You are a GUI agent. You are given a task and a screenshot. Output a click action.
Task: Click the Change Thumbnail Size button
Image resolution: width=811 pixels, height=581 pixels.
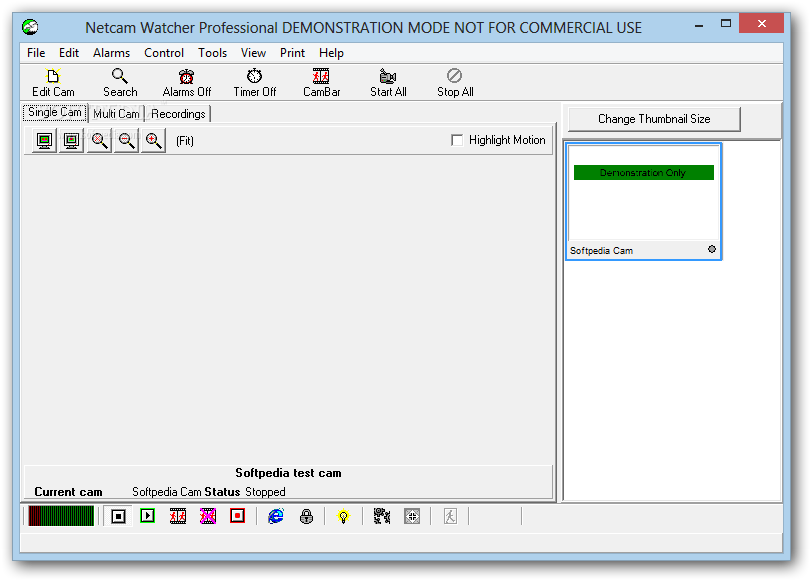(x=654, y=119)
